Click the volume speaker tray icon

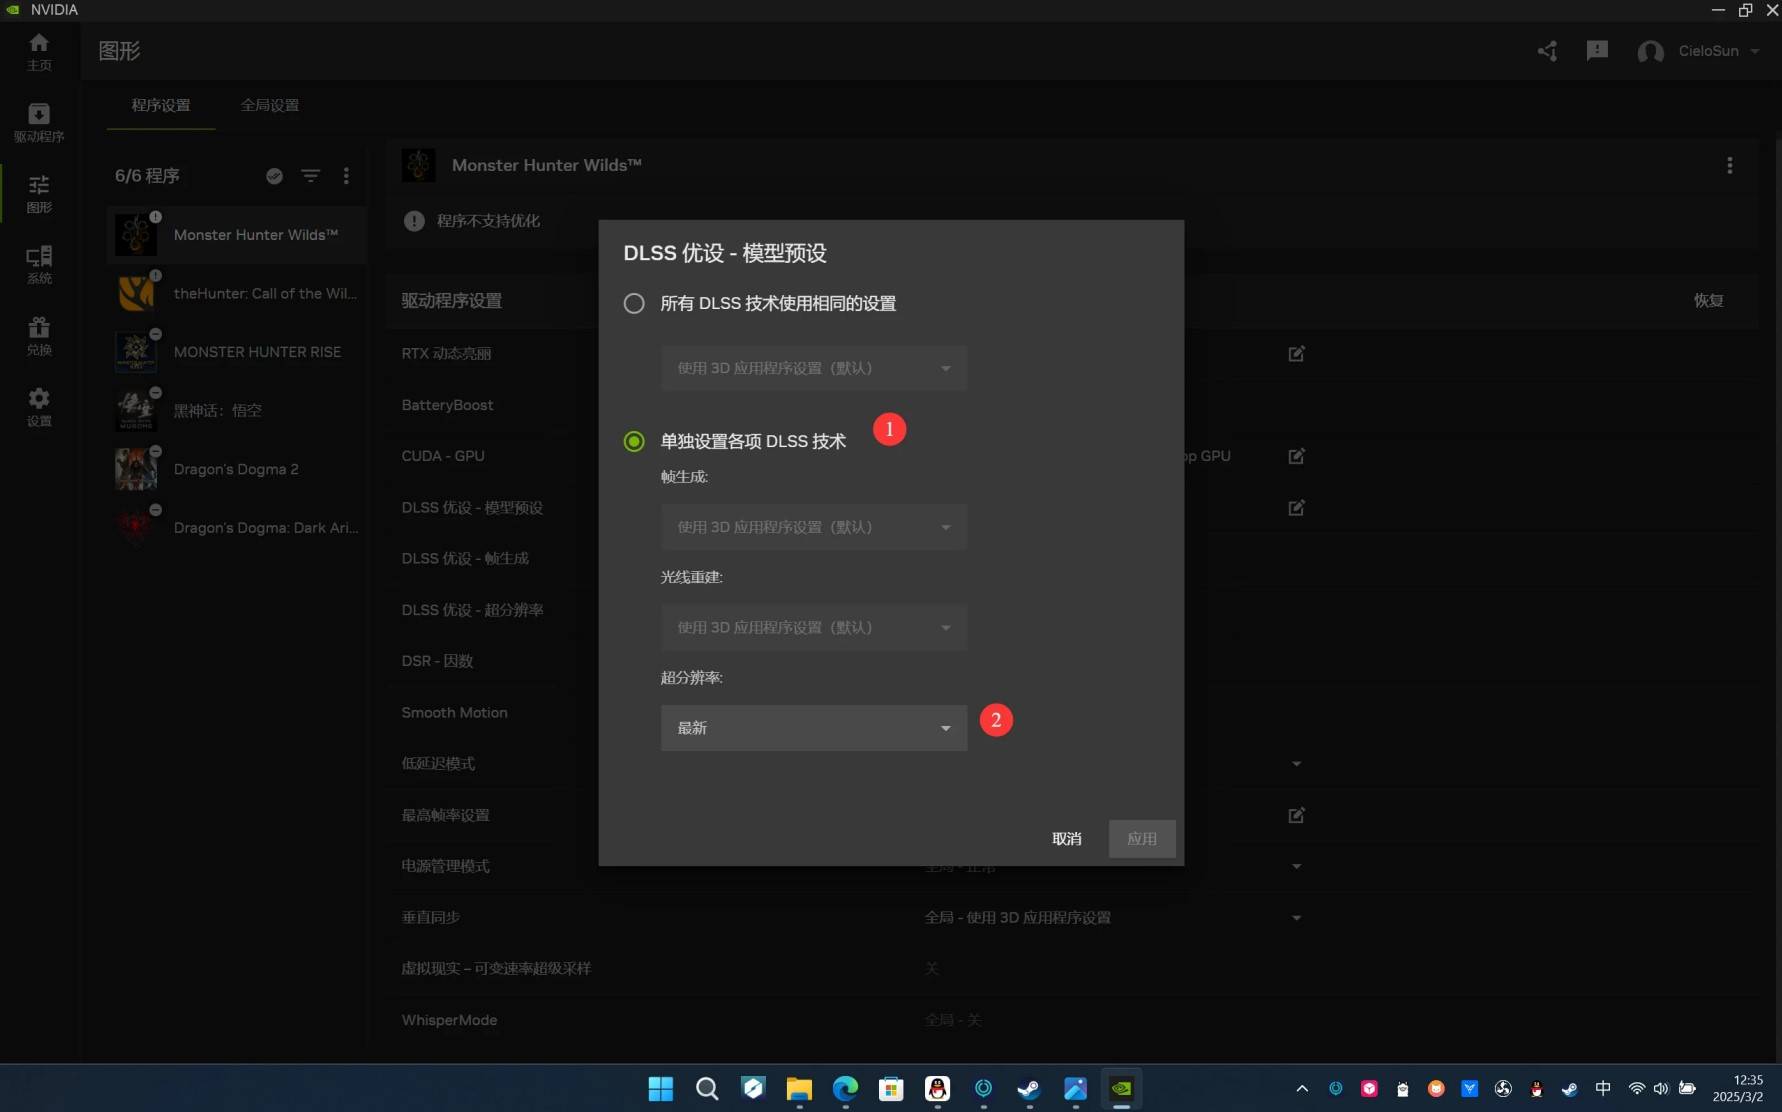1661,1089
